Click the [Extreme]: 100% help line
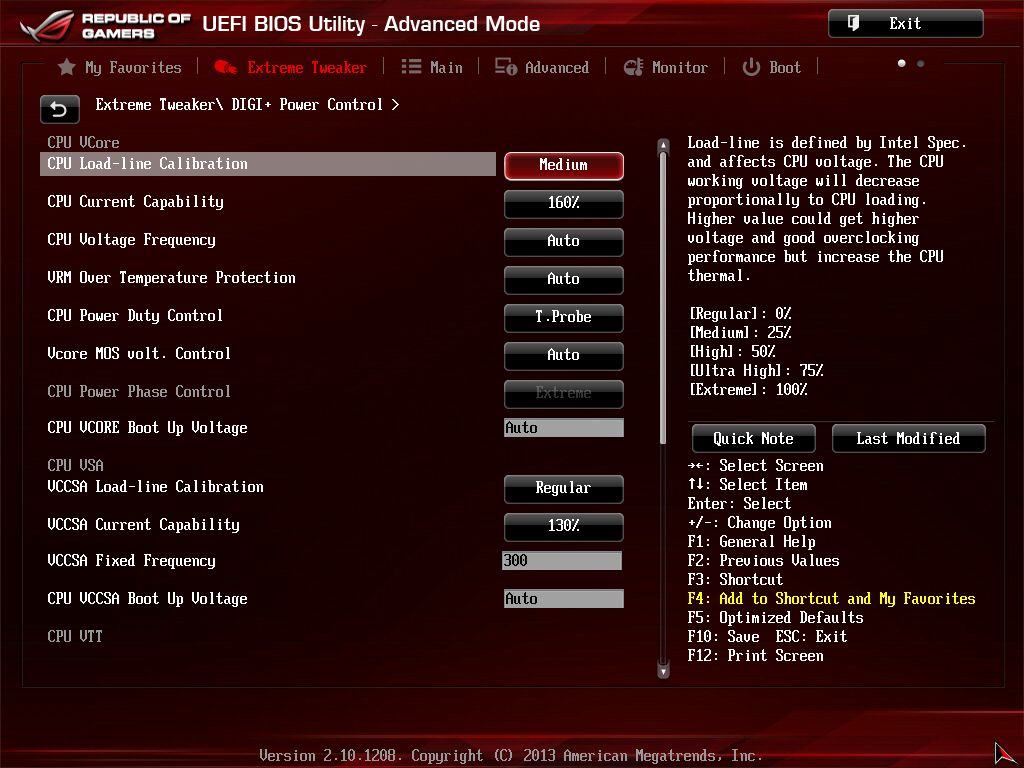 [749, 389]
